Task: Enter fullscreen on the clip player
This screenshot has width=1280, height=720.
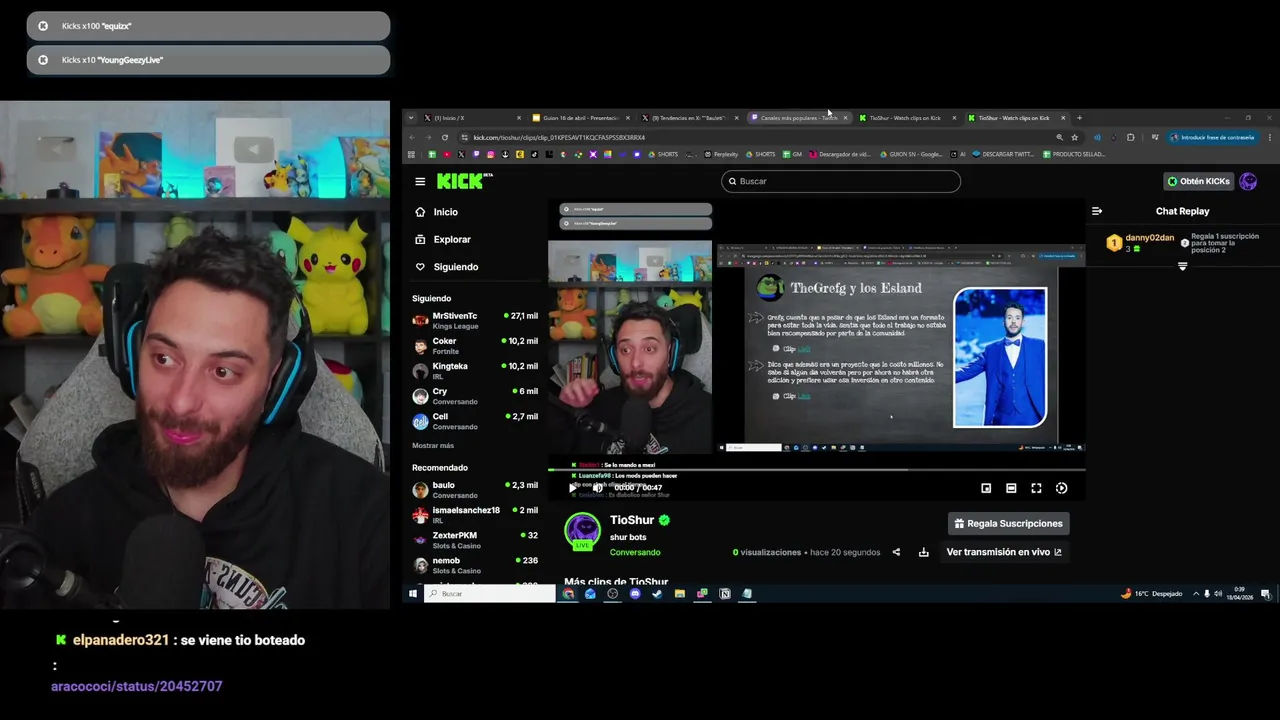Action: (1036, 488)
